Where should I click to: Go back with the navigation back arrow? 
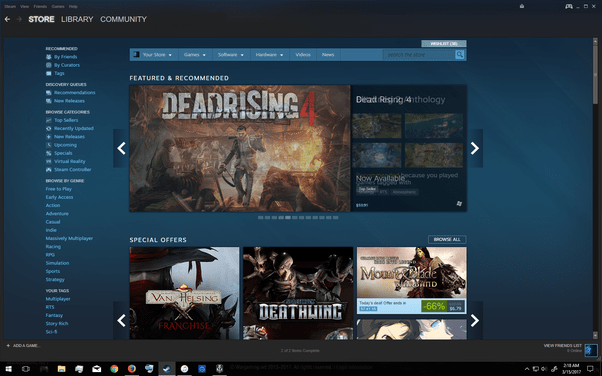tap(7, 19)
